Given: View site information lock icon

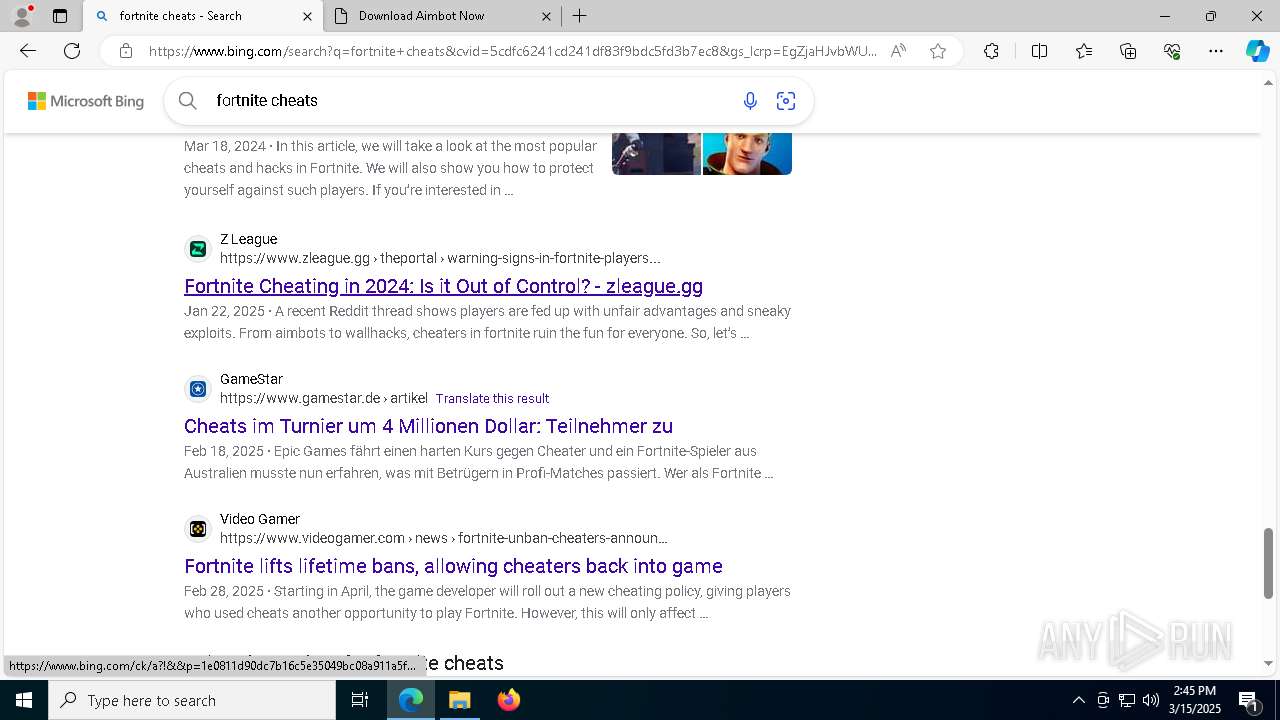Looking at the screenshot, I should pyautogui.click(x=125, y=51).
